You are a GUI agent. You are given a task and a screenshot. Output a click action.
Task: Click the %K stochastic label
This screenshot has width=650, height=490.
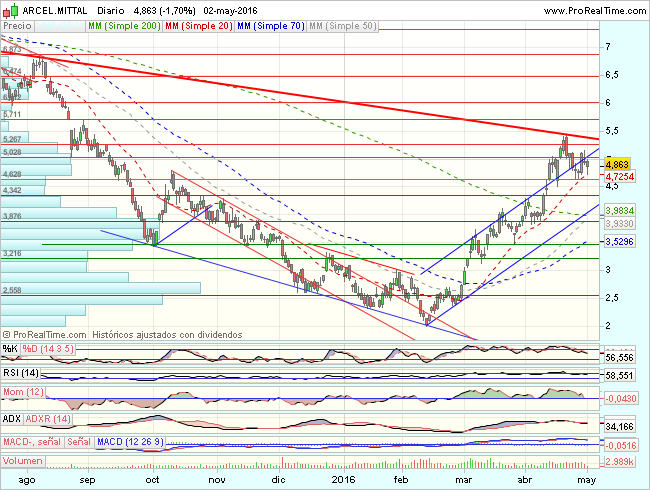[x=10, y=349]
